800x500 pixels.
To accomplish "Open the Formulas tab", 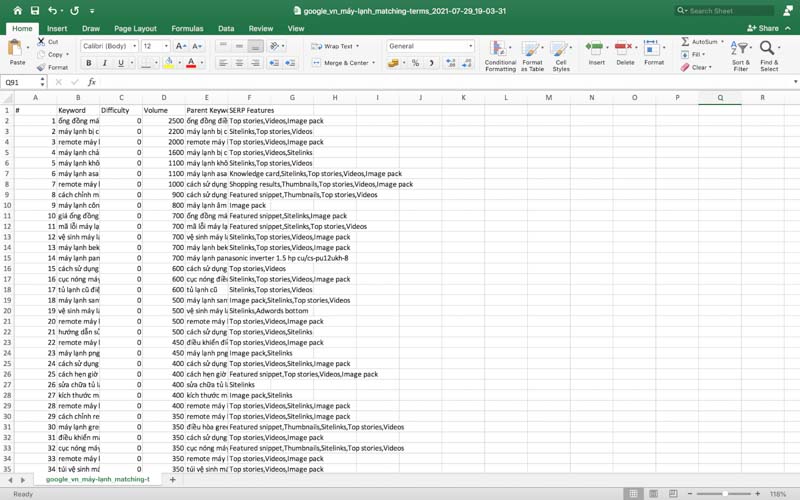I will tap(187, 29).
